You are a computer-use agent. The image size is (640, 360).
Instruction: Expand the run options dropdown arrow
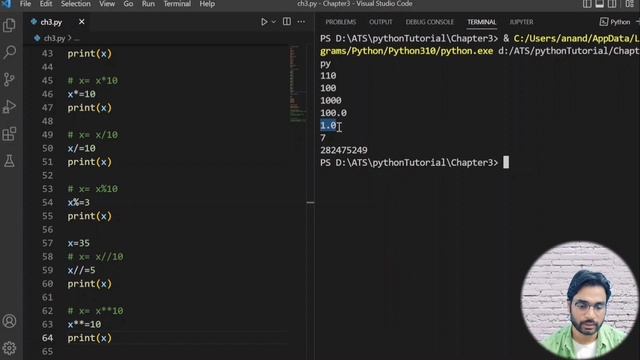[274, 22]
